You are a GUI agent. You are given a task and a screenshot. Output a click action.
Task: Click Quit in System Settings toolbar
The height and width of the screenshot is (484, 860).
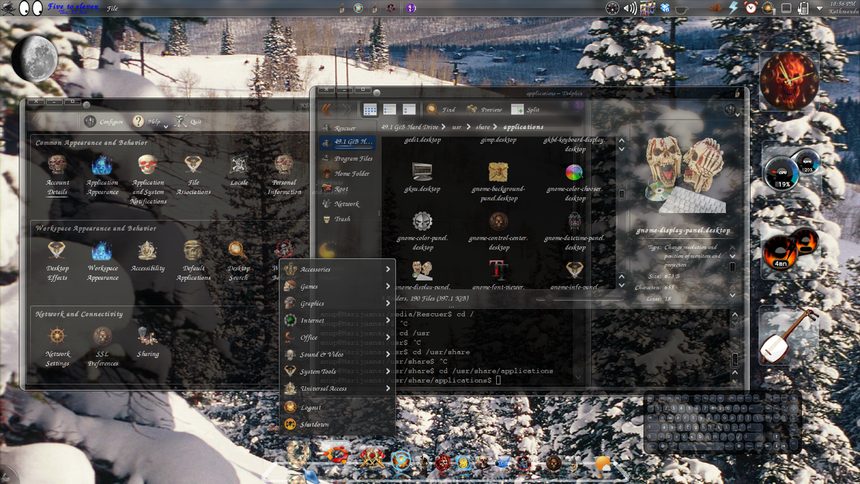tap(188, 121)
